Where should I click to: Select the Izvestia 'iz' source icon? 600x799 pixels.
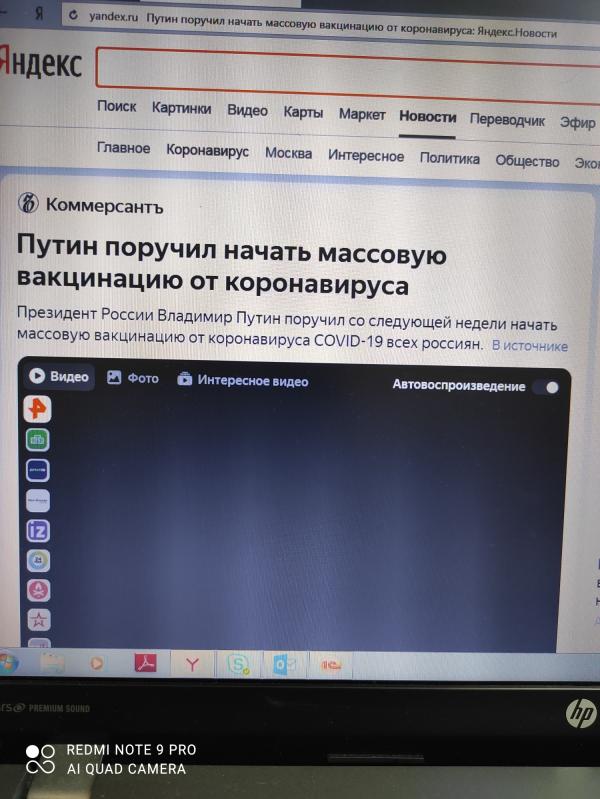38,531
